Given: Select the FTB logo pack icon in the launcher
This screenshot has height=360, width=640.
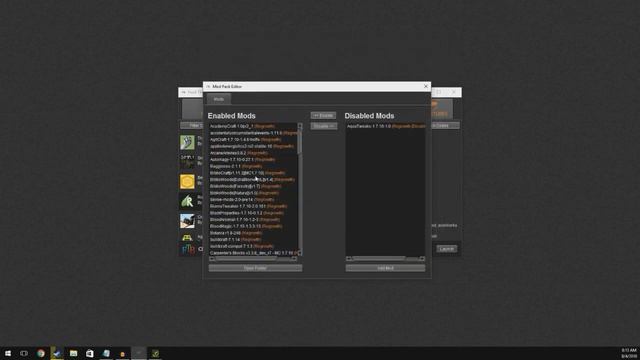Looking at the screenshot, I should [188, 249].
